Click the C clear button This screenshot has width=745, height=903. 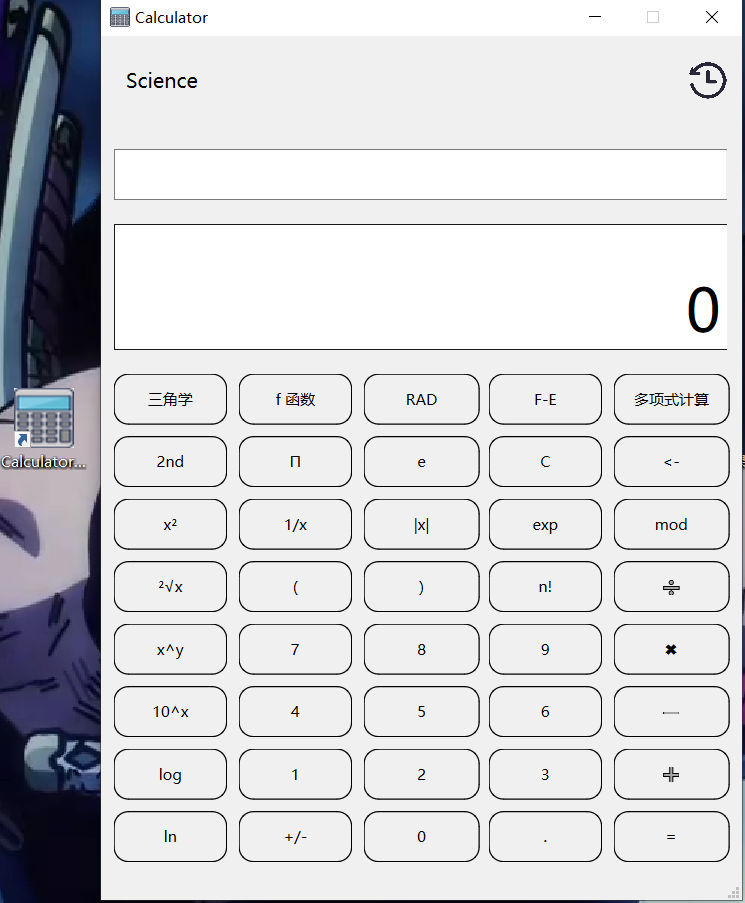point(545,462)
